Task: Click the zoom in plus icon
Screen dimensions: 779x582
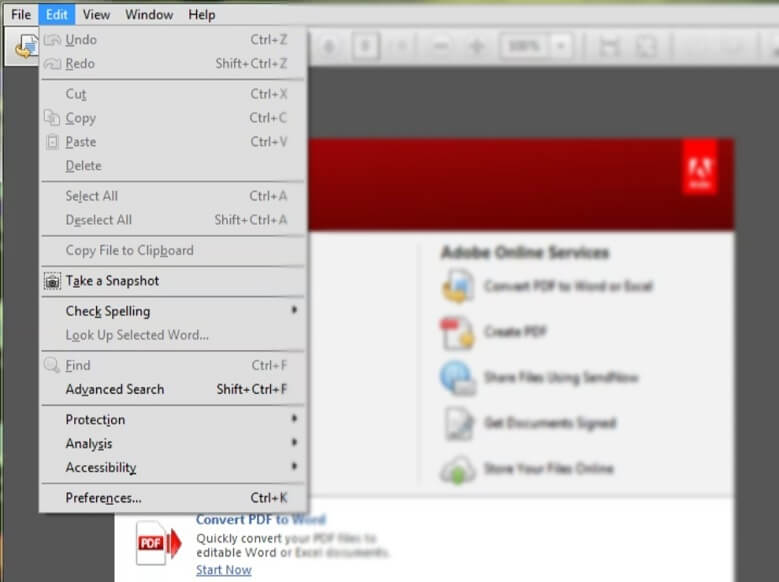Action: pos(477,47)
